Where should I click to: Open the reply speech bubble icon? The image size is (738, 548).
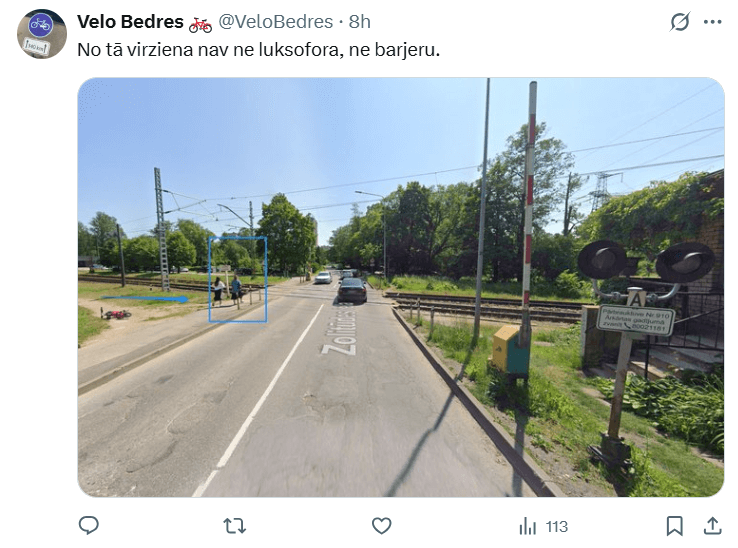pos(88,525)
